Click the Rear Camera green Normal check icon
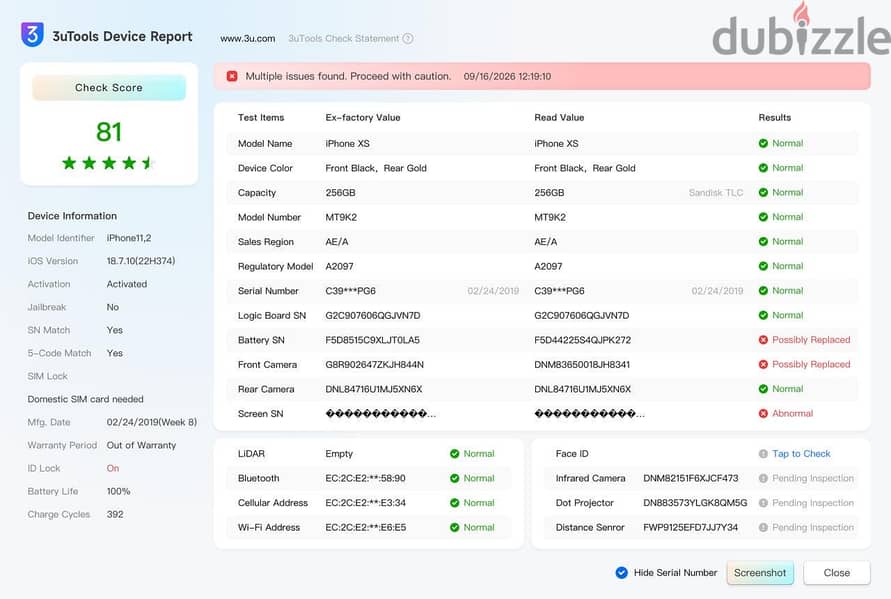Screen dimensions: 891x599 [763, 389]
